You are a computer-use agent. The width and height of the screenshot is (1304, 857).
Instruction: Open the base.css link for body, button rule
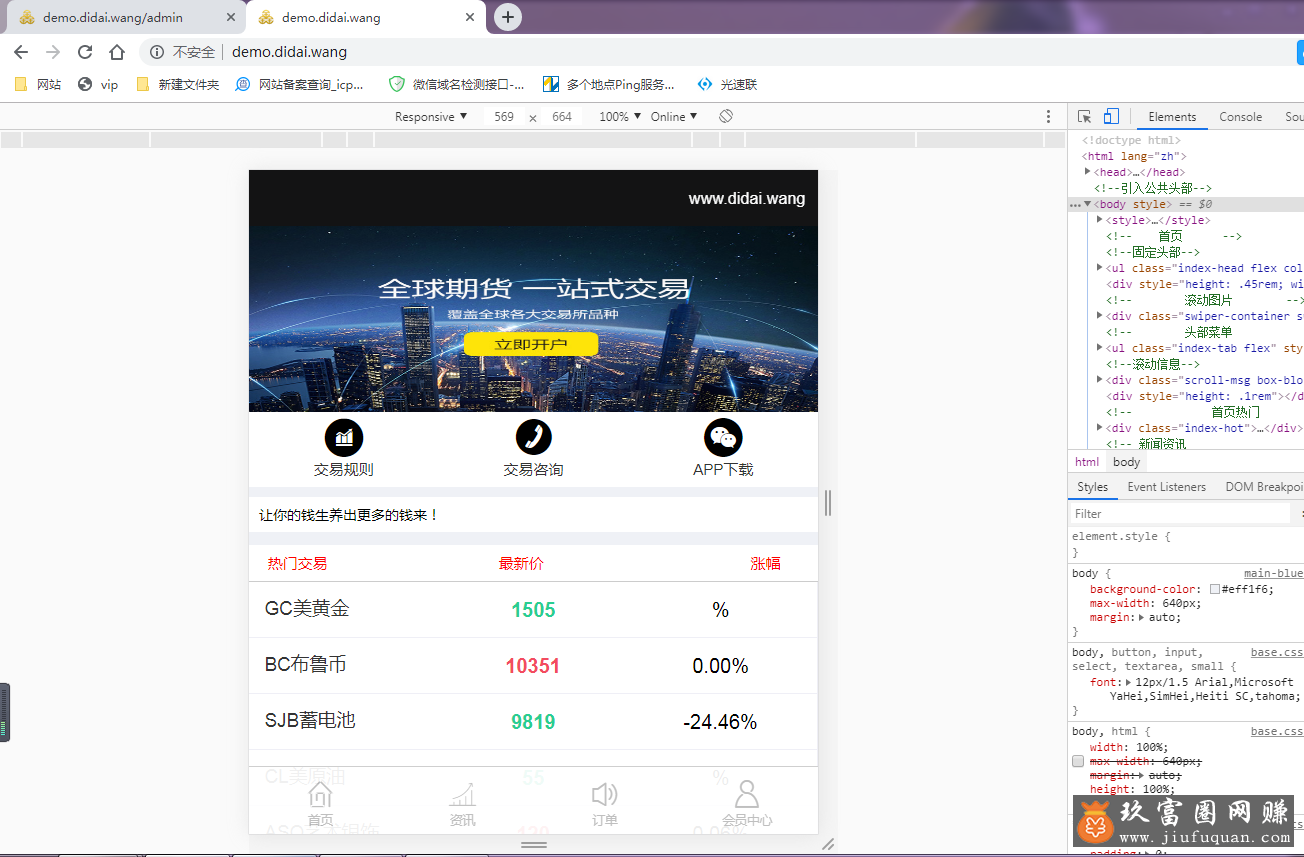tap(1277, 652)
